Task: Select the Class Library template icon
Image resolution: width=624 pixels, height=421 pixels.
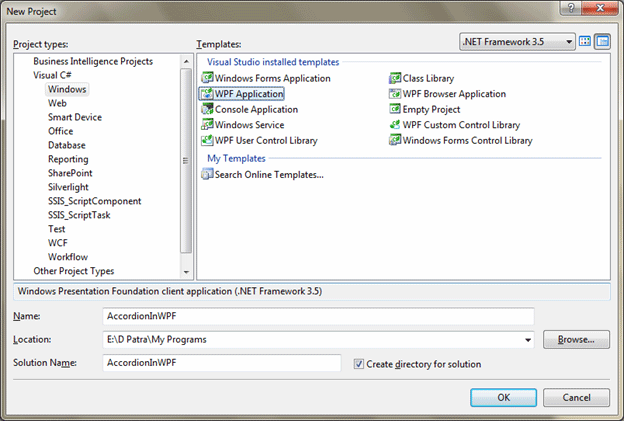Action: pyautogui.click(x=395, y=78)
